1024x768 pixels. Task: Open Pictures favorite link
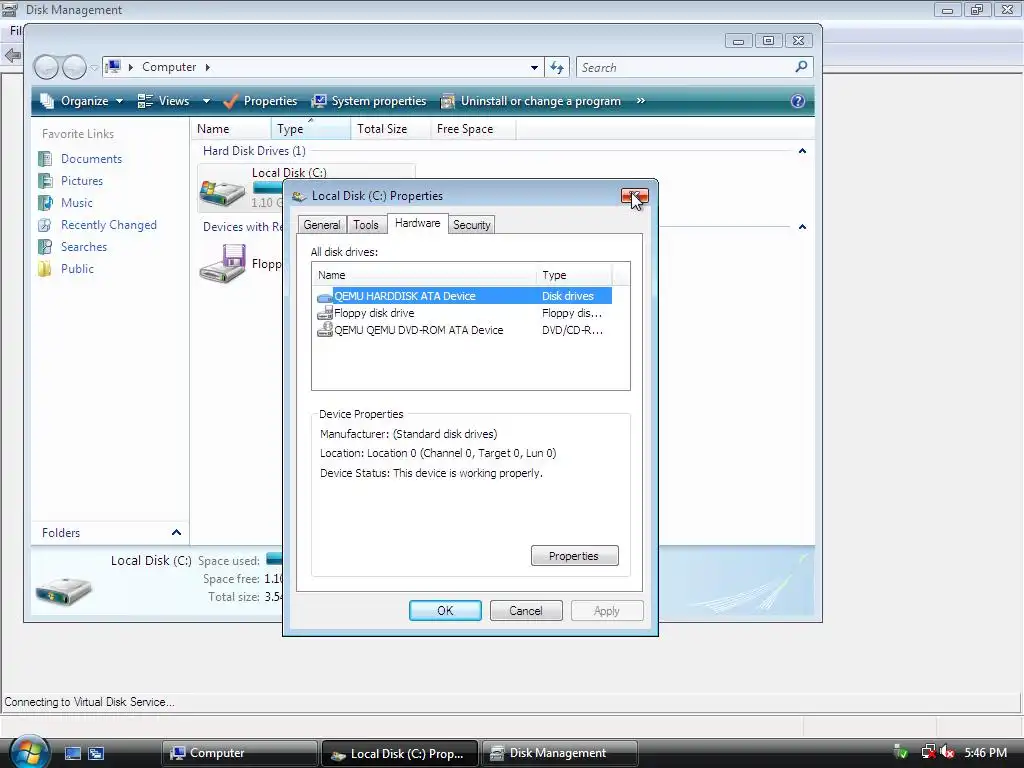point(82,181)
